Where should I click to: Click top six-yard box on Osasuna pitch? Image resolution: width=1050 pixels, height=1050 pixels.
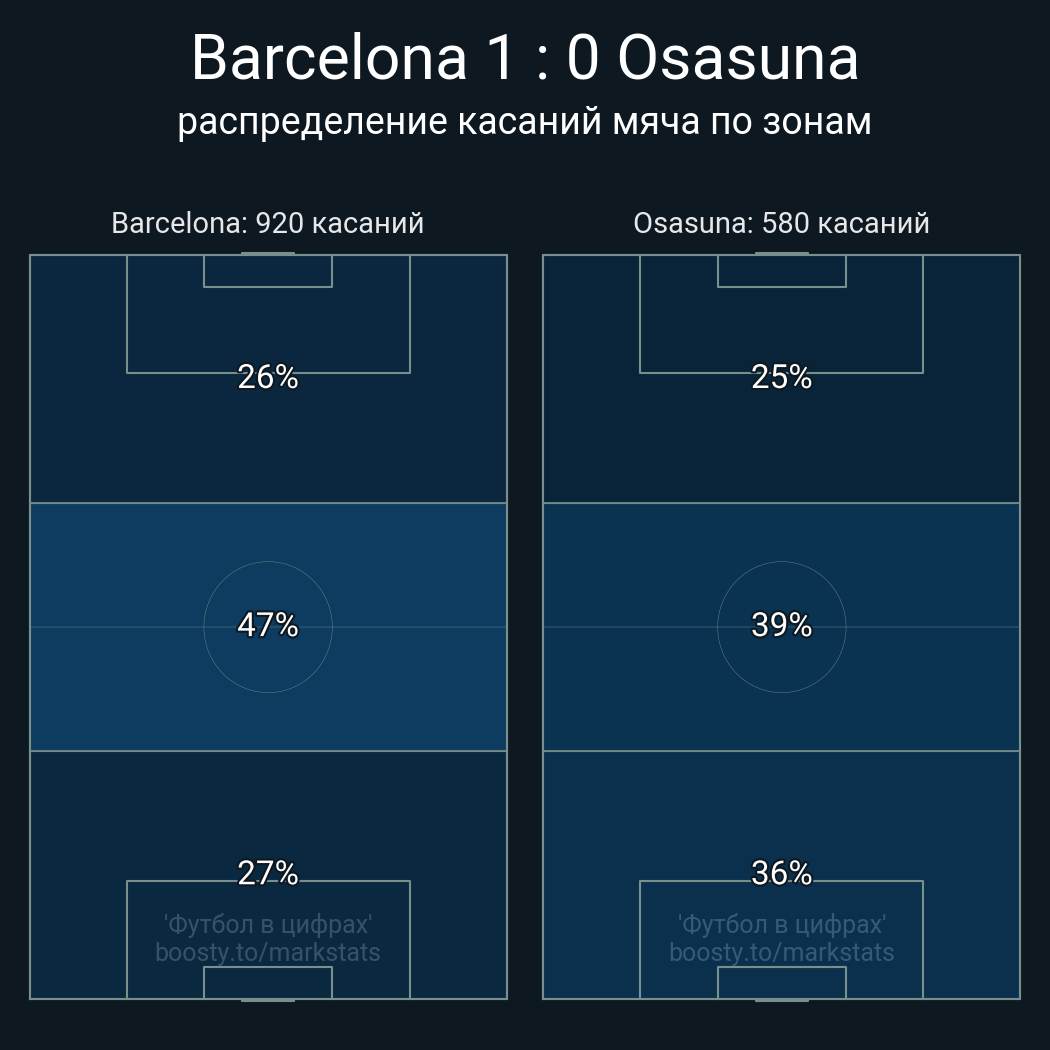(x=781, y=271)
